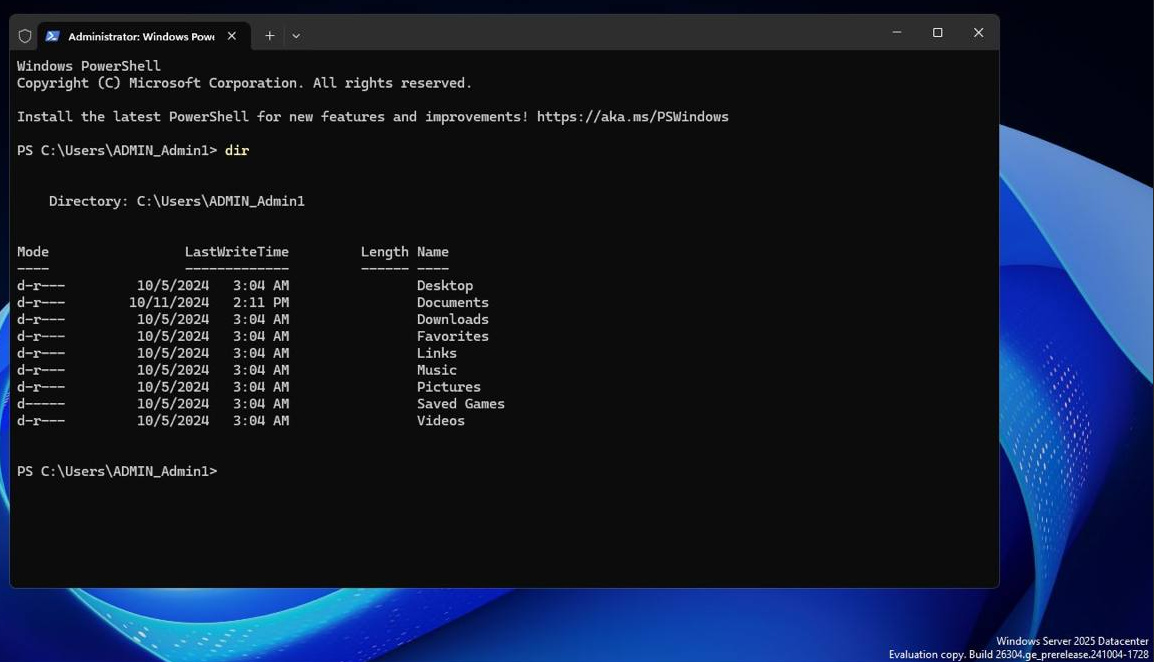This screenshot has width=1154, height=662.
Task: Click the 'Music' folder name
Action: tap(436, 370)
